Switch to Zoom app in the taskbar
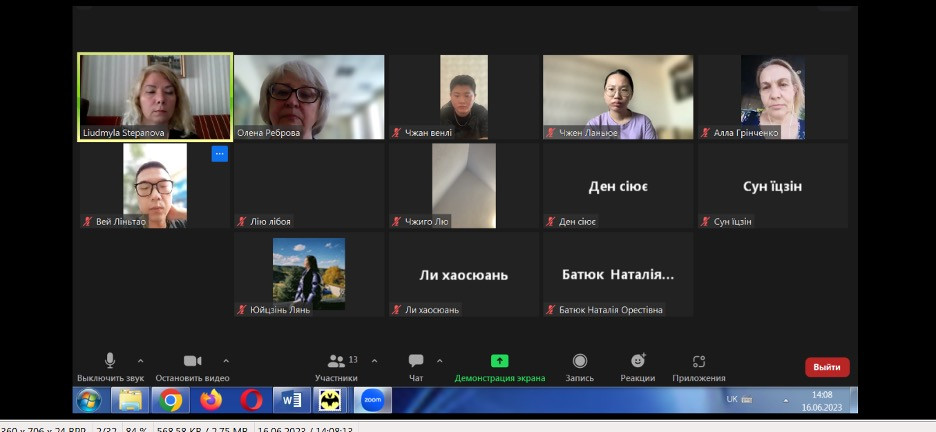 373,400
